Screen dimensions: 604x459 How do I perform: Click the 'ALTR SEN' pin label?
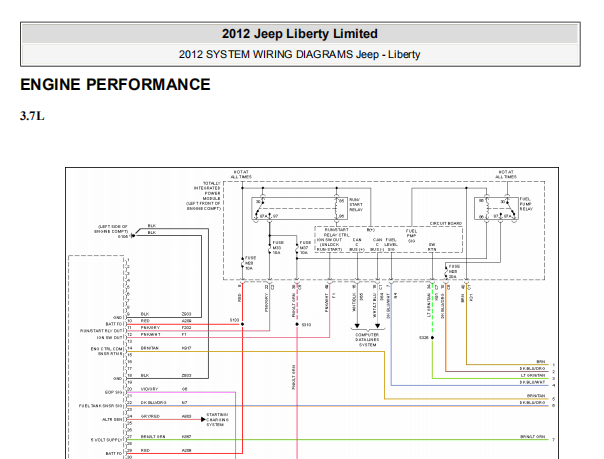coord(112,419)
